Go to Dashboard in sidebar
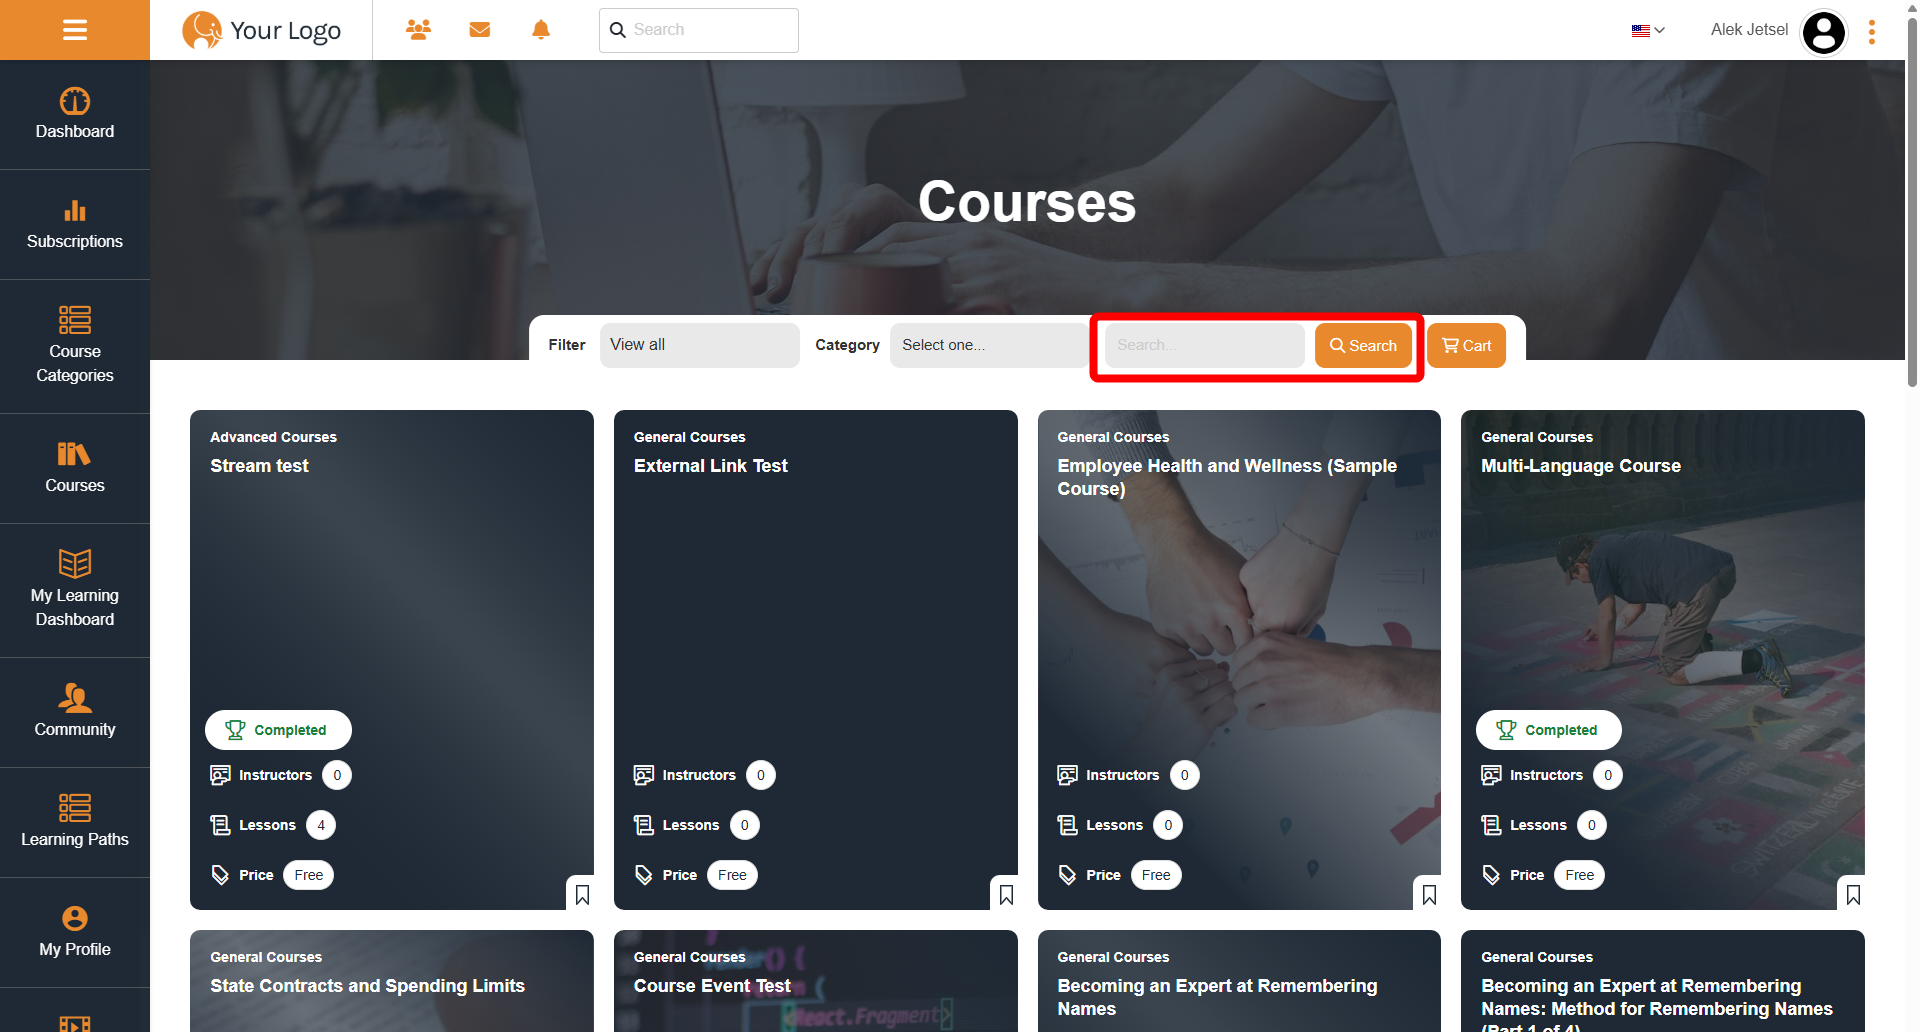Image resolution: width=1920 pixels, height=1032 pixels. coord(75,115)
